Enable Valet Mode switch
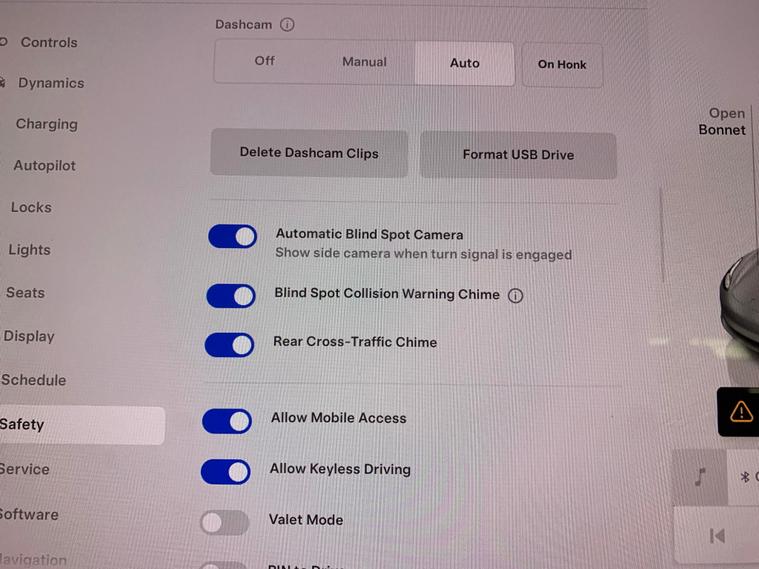Image resolution: width=759 pixels, height=569 pixels. tap(225, 523)
